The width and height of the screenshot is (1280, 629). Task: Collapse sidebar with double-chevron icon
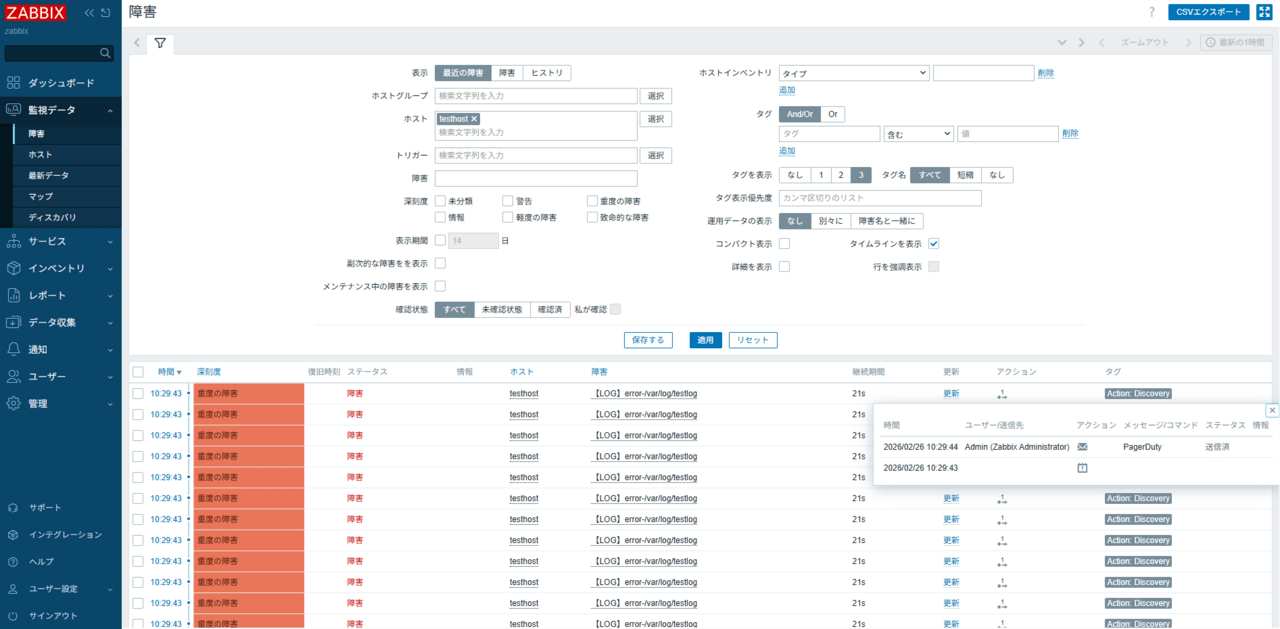pos(89,13)
